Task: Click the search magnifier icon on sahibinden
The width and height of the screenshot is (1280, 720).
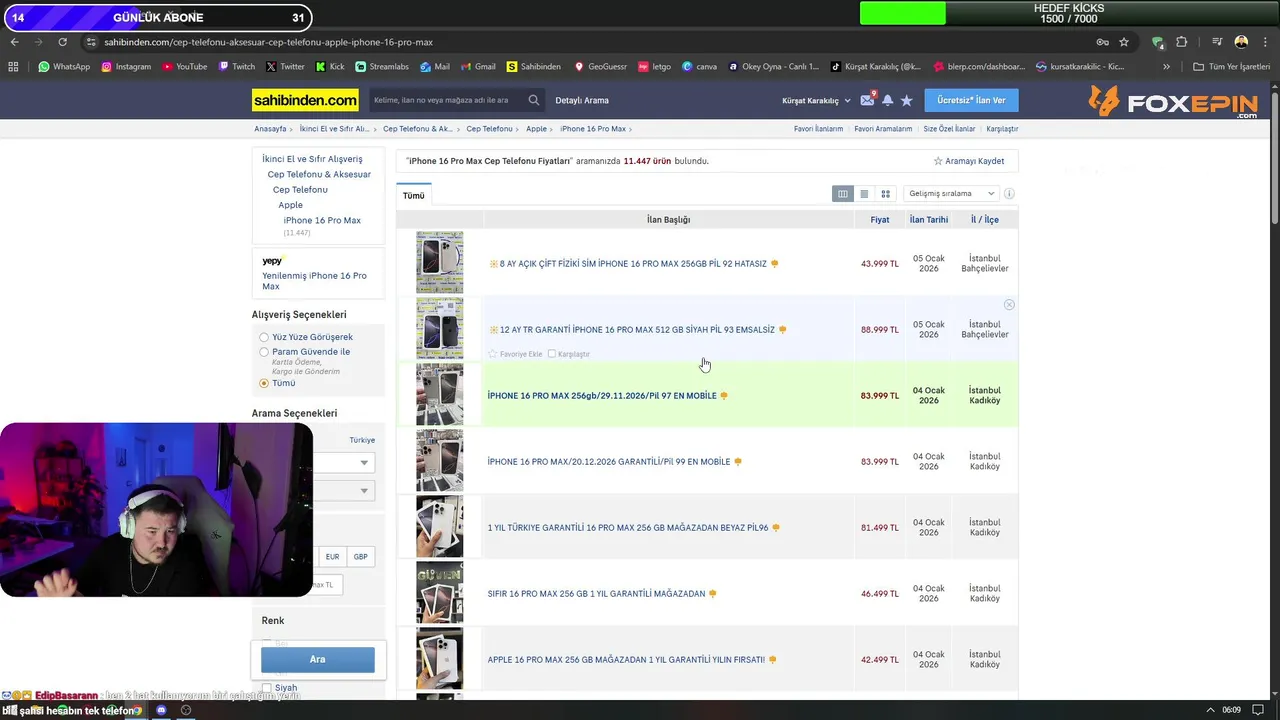Action: click(x=534, y=100)
